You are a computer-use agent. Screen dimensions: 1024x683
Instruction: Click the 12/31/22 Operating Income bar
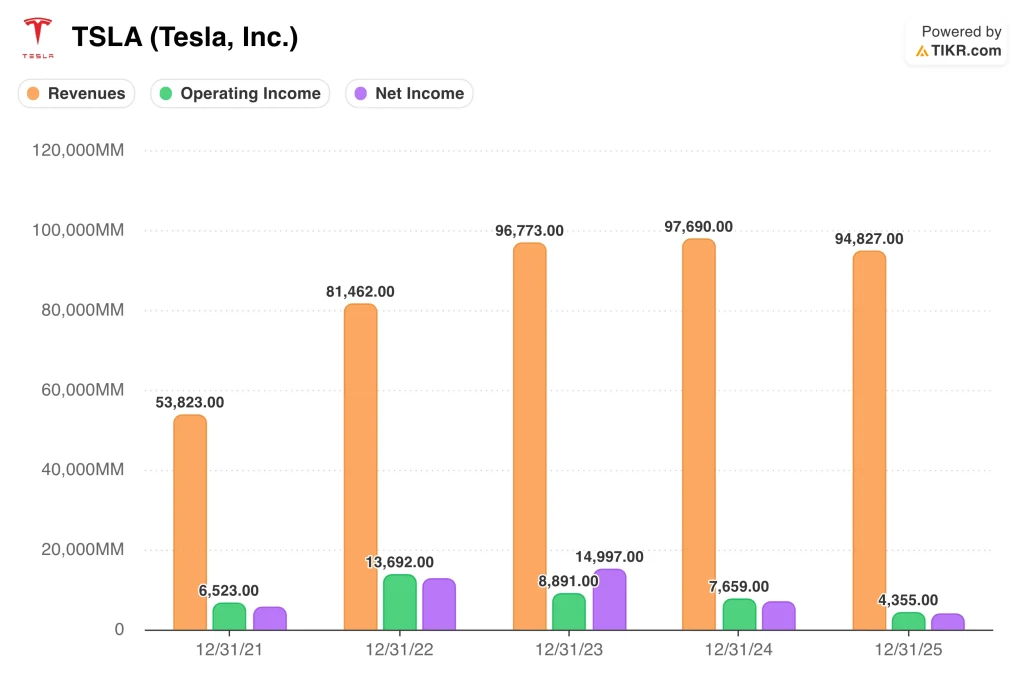[x=400, y=602]
